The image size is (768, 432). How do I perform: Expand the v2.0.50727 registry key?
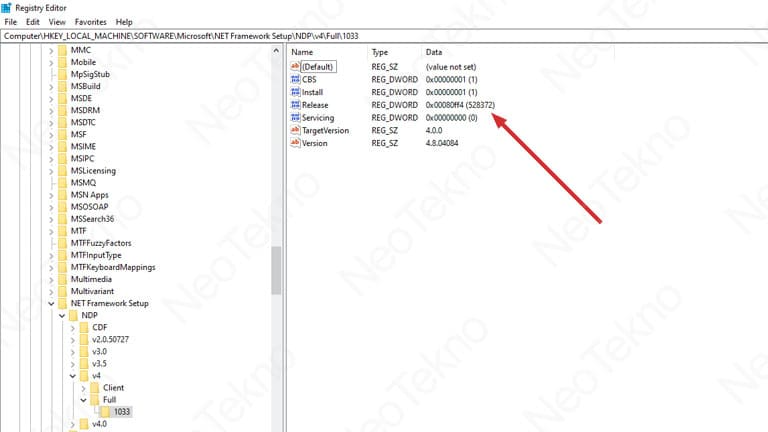[72, 339]
